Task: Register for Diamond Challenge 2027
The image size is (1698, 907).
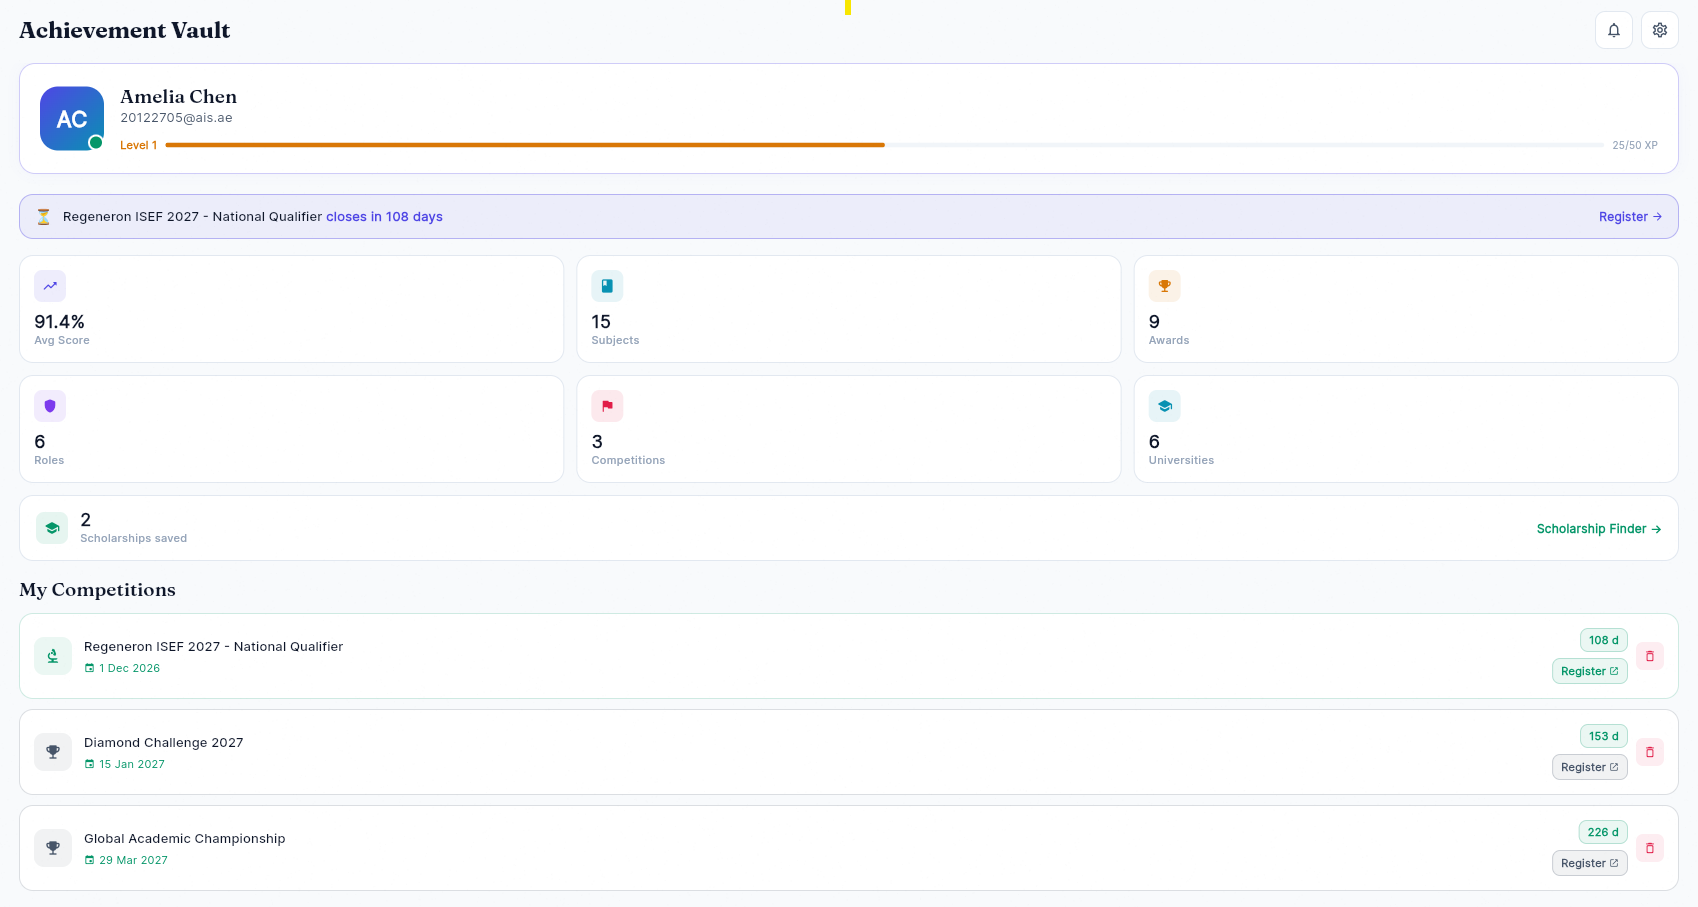Action: 1590,767
